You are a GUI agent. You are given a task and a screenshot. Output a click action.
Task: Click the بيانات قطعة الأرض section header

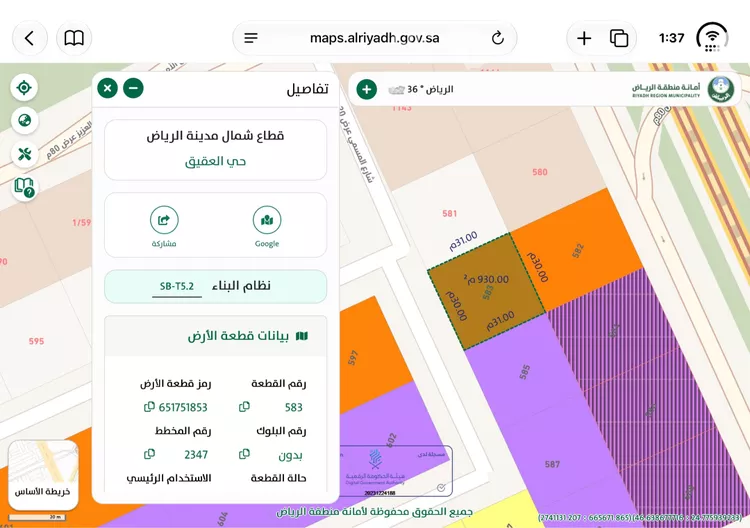(216, 336)
